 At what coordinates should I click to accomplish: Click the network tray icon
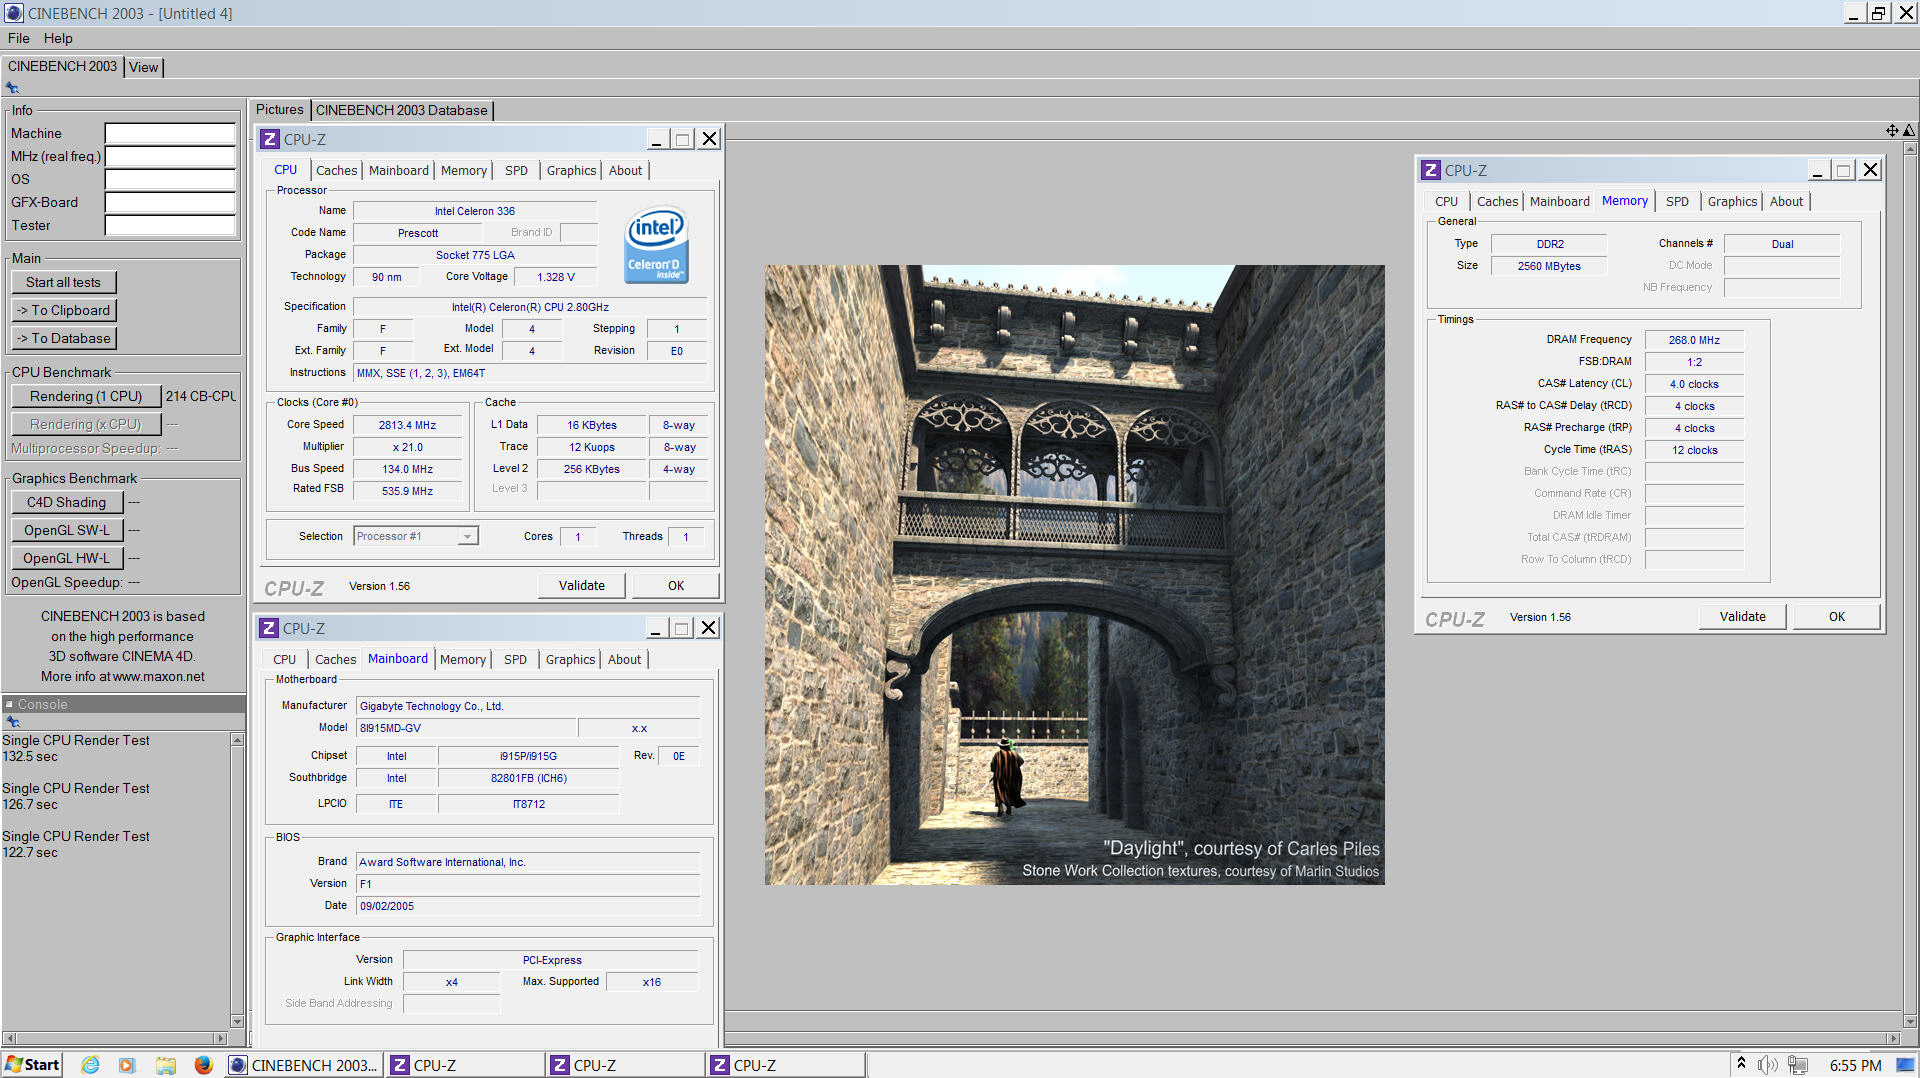coord(1798,1065)
